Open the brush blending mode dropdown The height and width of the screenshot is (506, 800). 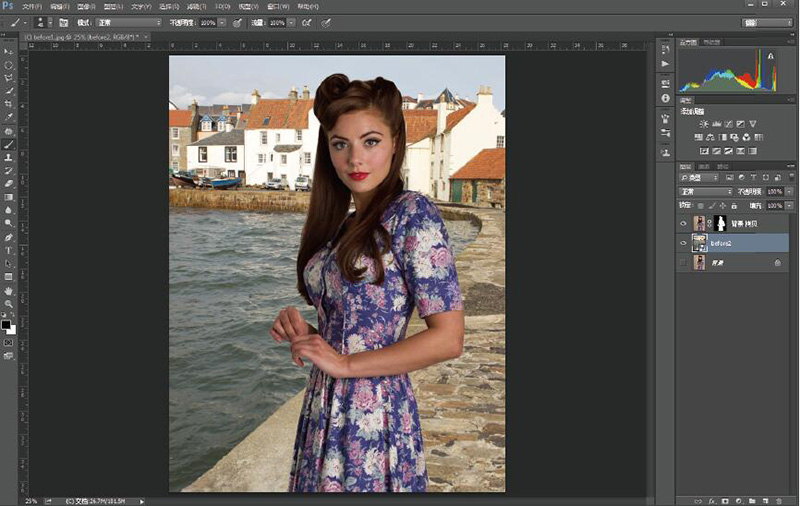[130, 21]
